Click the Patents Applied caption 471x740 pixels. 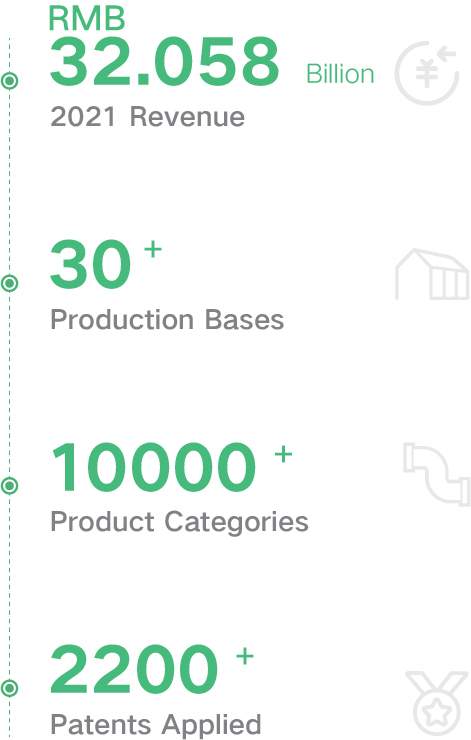[156, 725]
